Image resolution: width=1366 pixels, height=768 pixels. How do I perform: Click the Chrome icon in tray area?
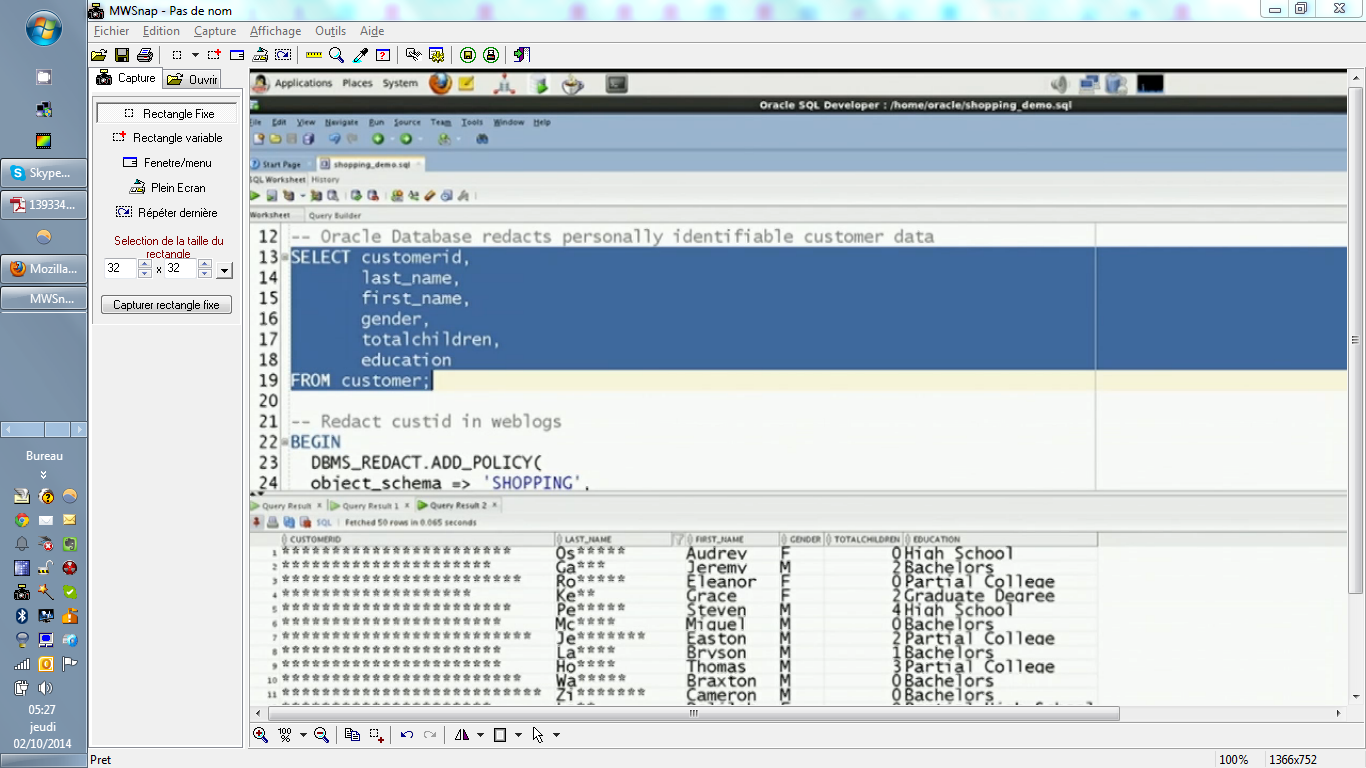21,520
